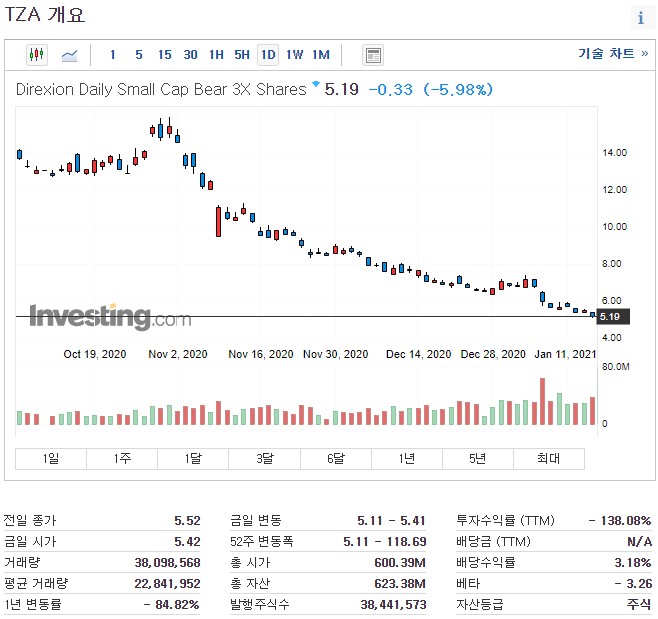658x619 pixels.
Task: Click the Direxion Daily Small Cap Bear 3X Shares title
Action: pos(161,89)
